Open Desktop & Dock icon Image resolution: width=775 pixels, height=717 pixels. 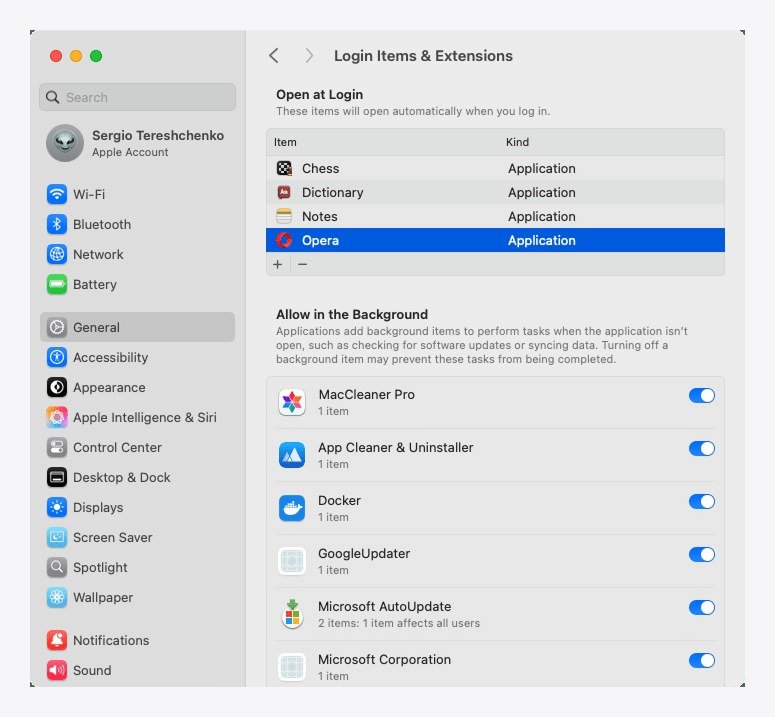(57, 477)
